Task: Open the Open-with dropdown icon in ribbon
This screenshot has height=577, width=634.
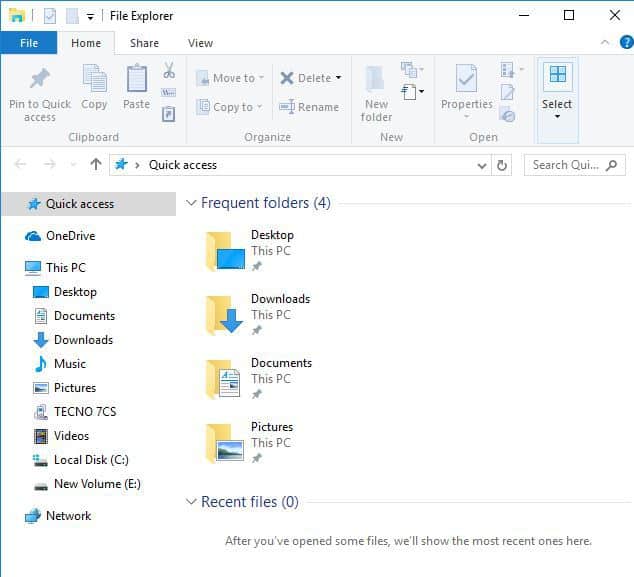Action: coord(512,70)
